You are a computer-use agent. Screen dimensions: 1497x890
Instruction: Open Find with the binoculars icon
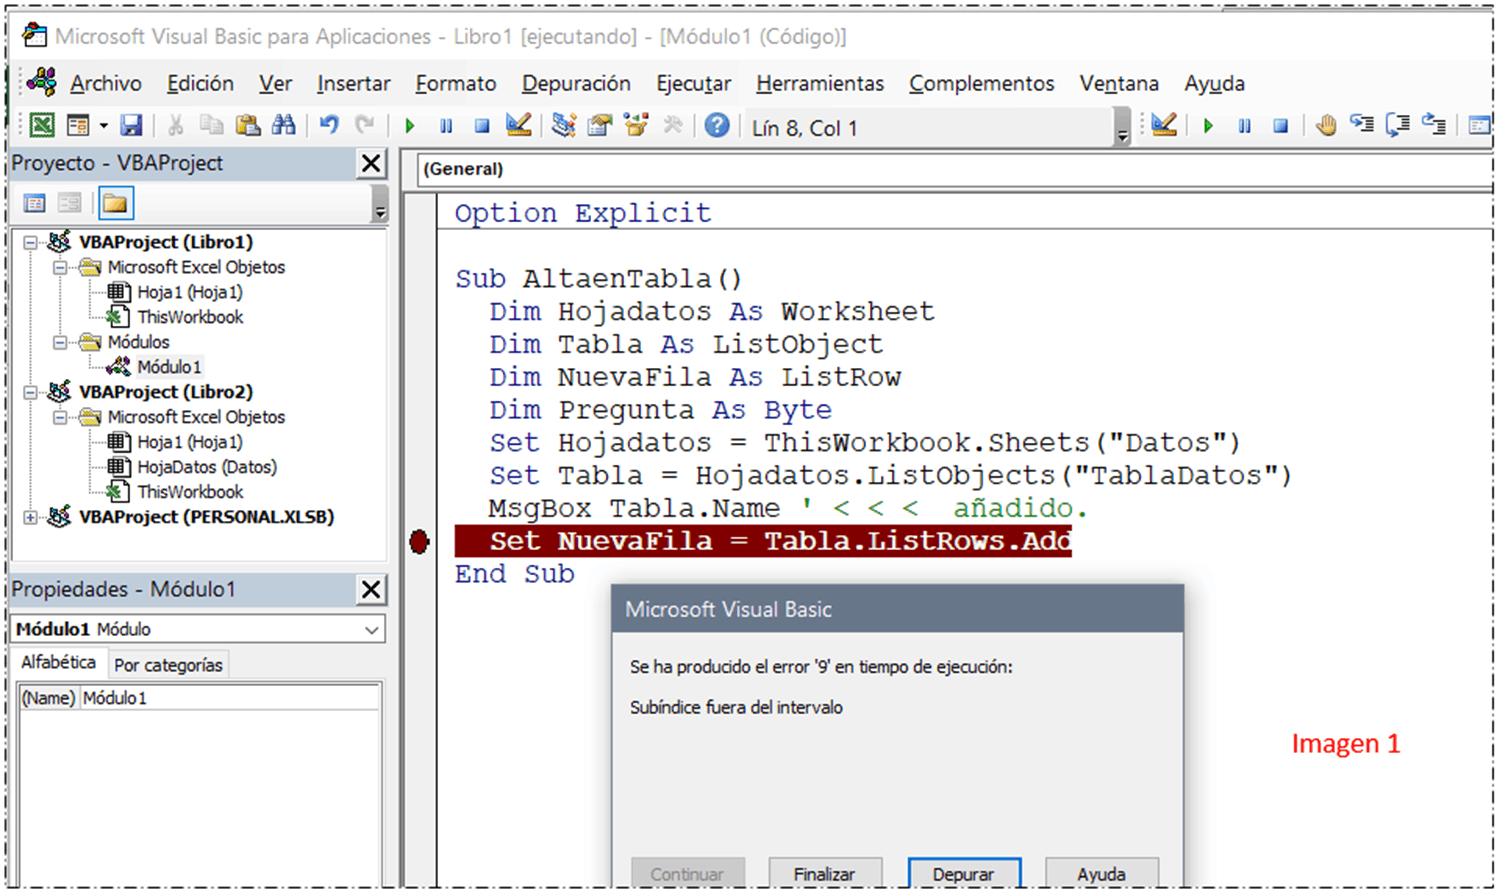click(284, 125)
